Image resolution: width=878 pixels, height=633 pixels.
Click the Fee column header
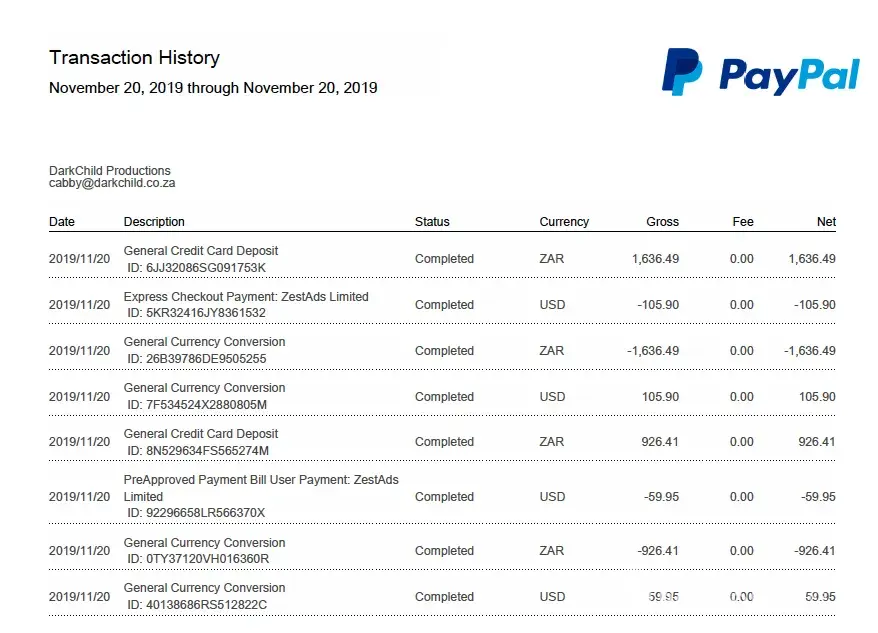(742, 222)
